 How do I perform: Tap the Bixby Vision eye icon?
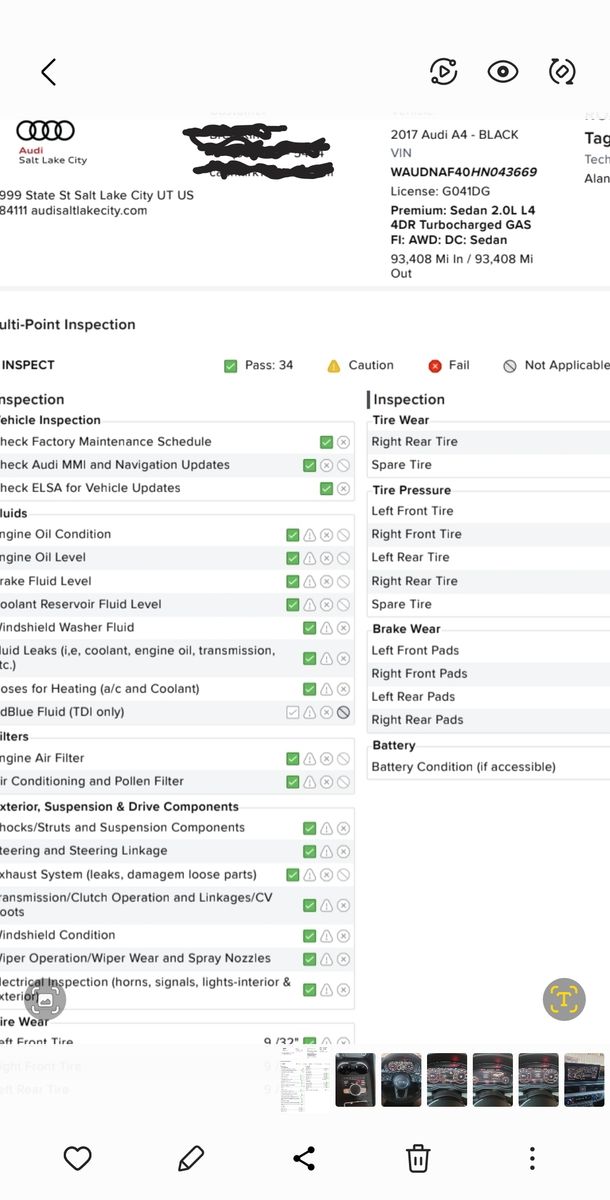(502, 71)
